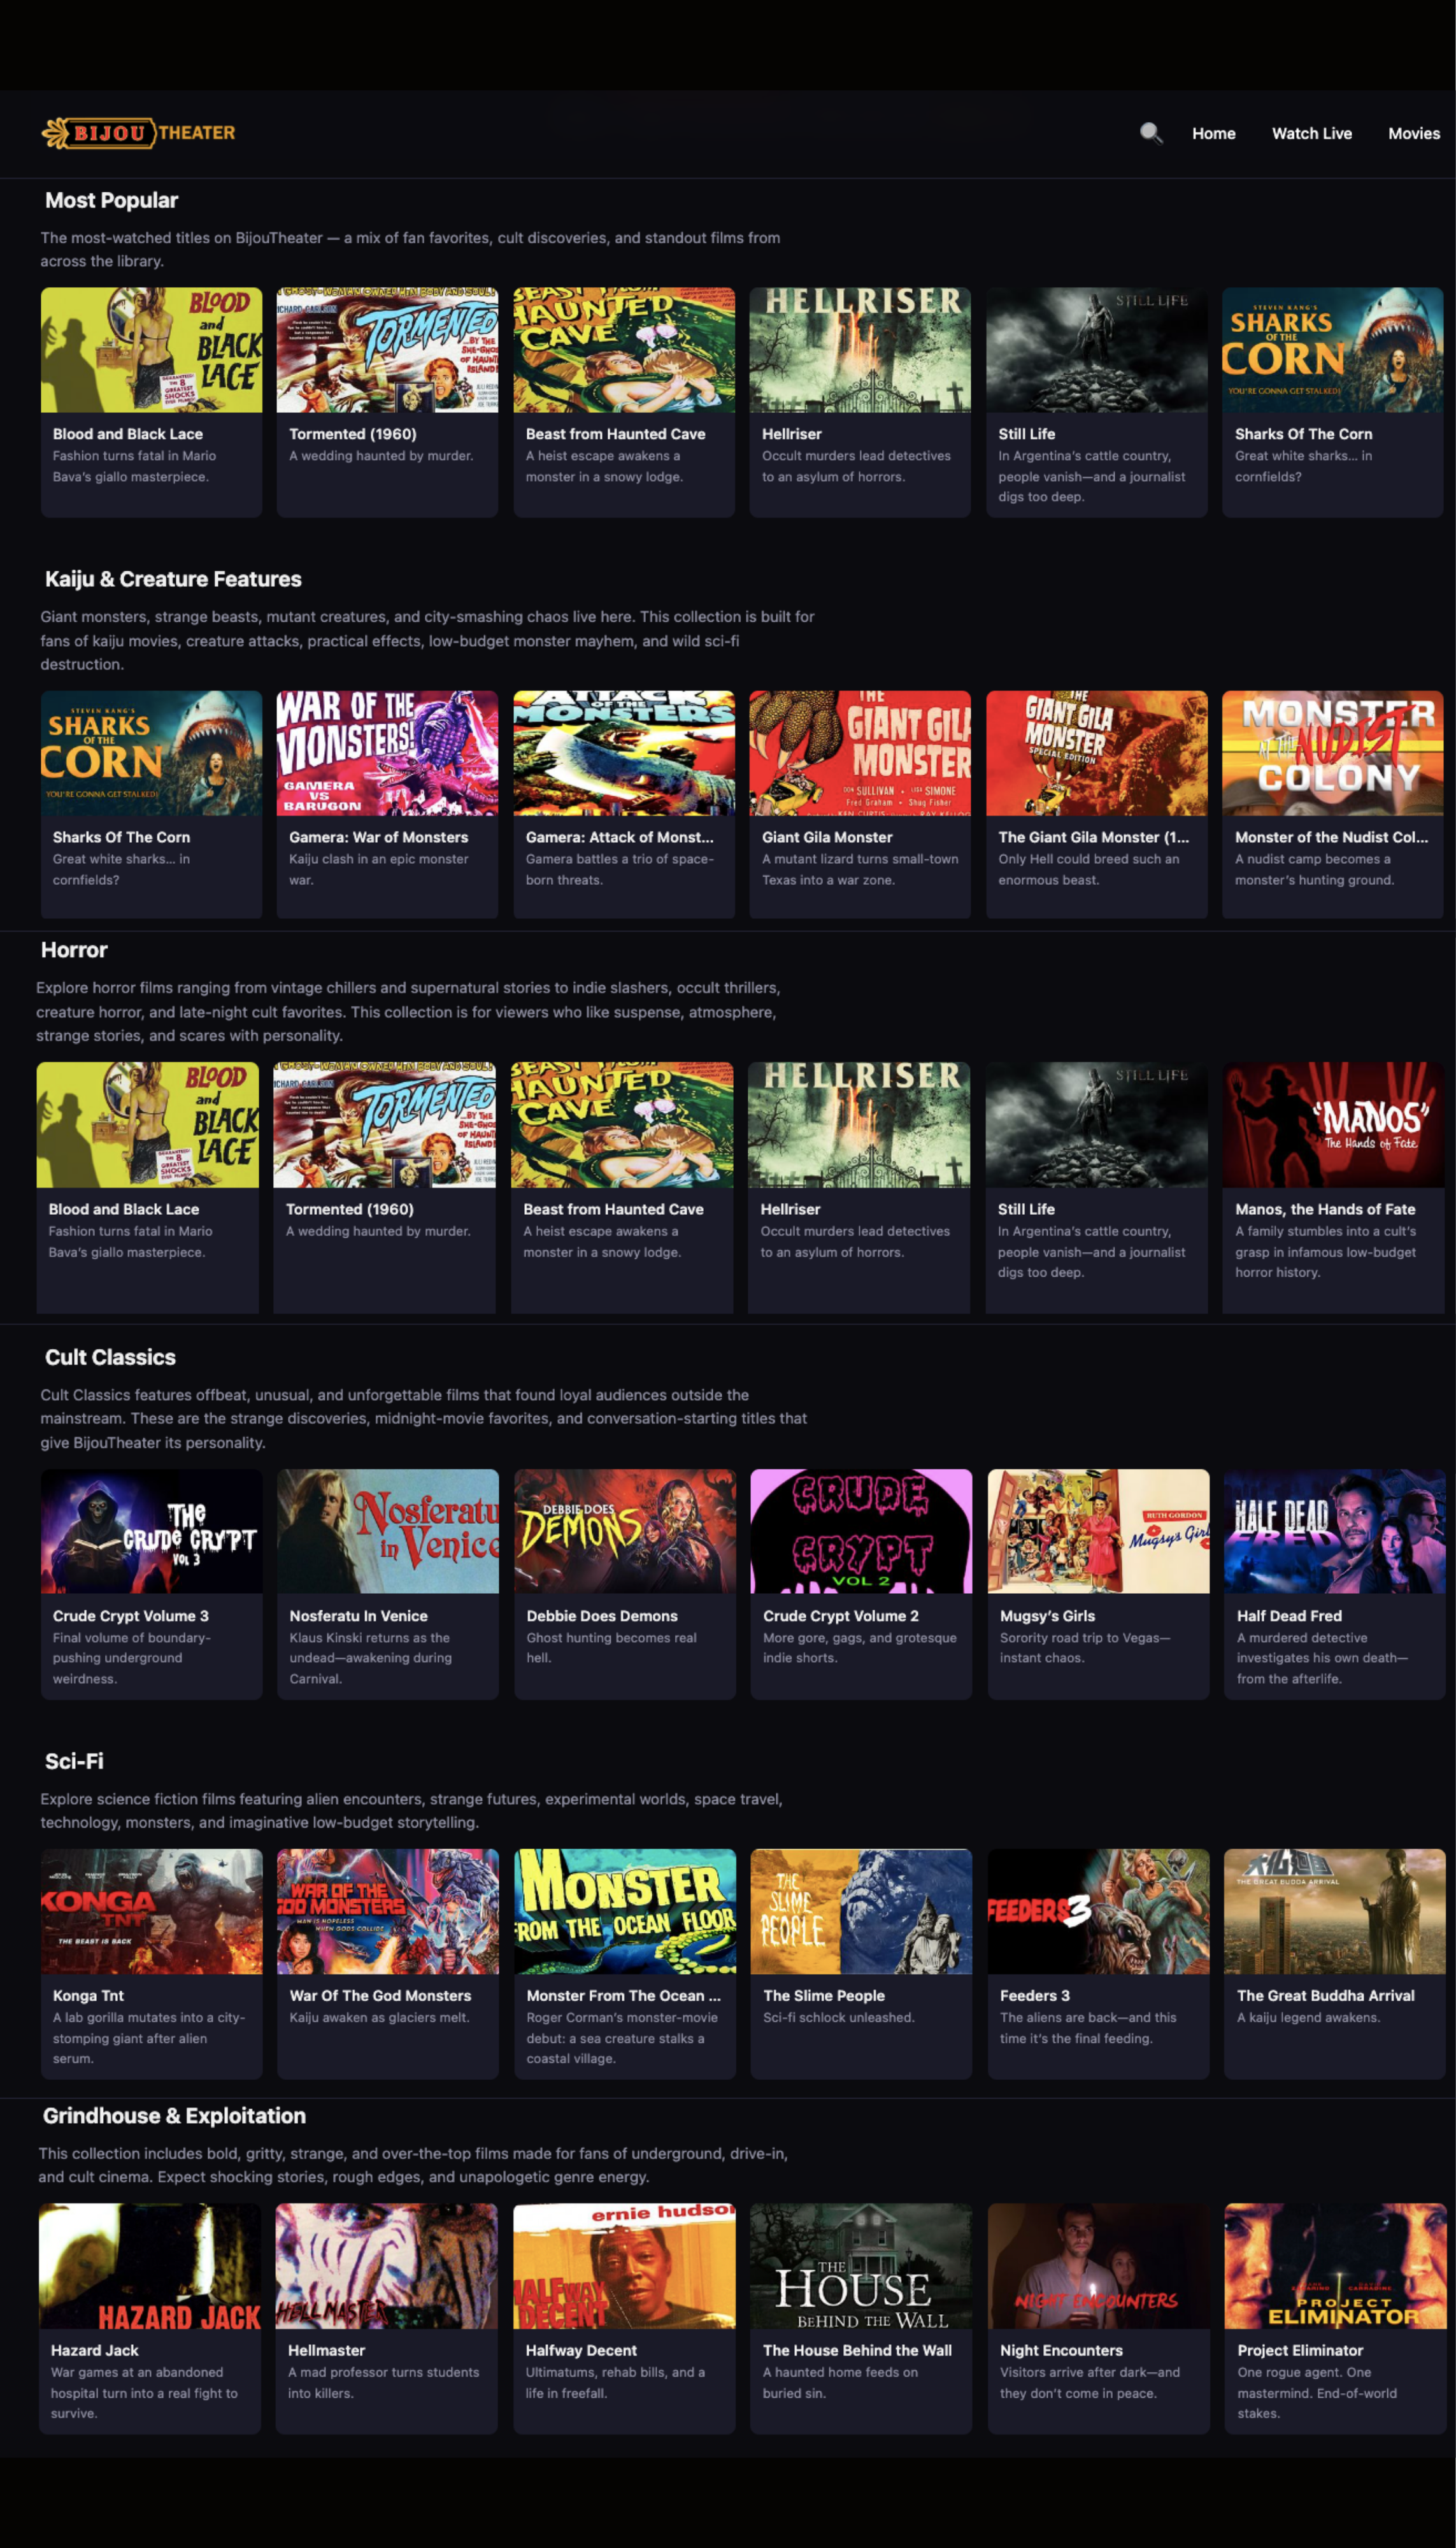Click "A mad professor turns students into killers." text
Viewport: 1456px width, 2548px height.
tap(383, 2382)
